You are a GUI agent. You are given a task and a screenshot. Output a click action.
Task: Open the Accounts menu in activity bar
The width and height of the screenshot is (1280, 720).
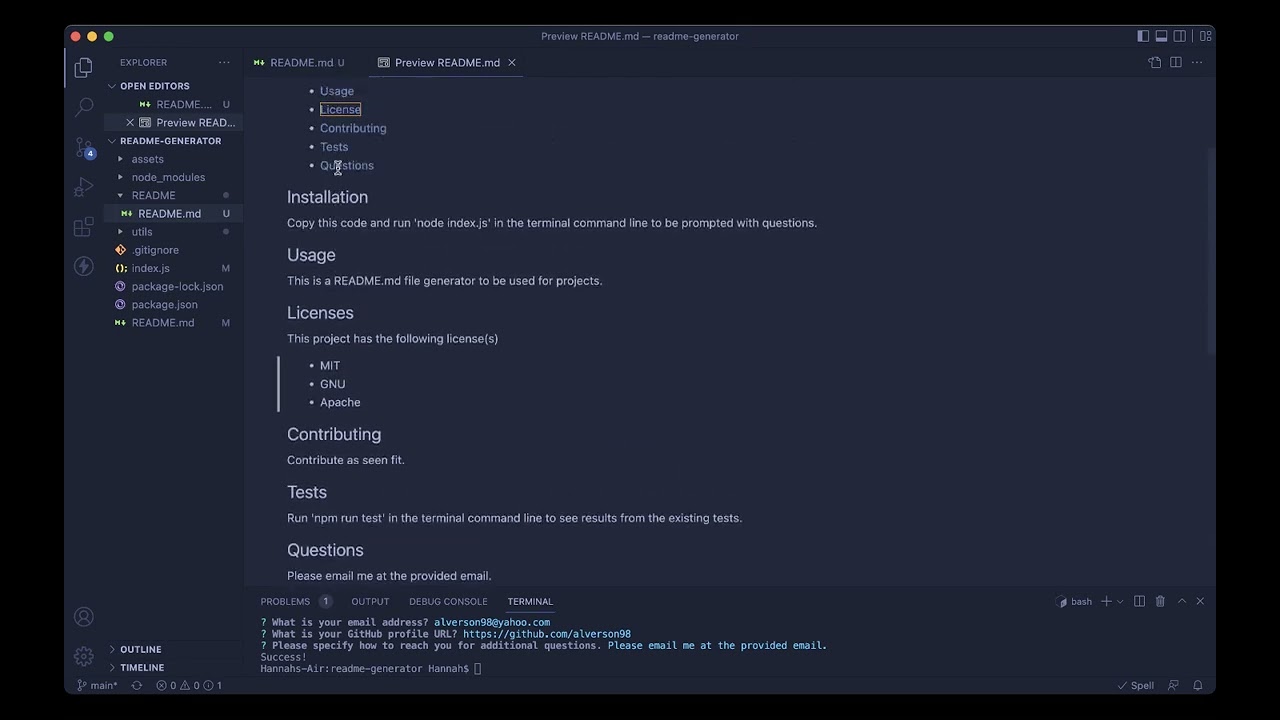coord(84,617)
